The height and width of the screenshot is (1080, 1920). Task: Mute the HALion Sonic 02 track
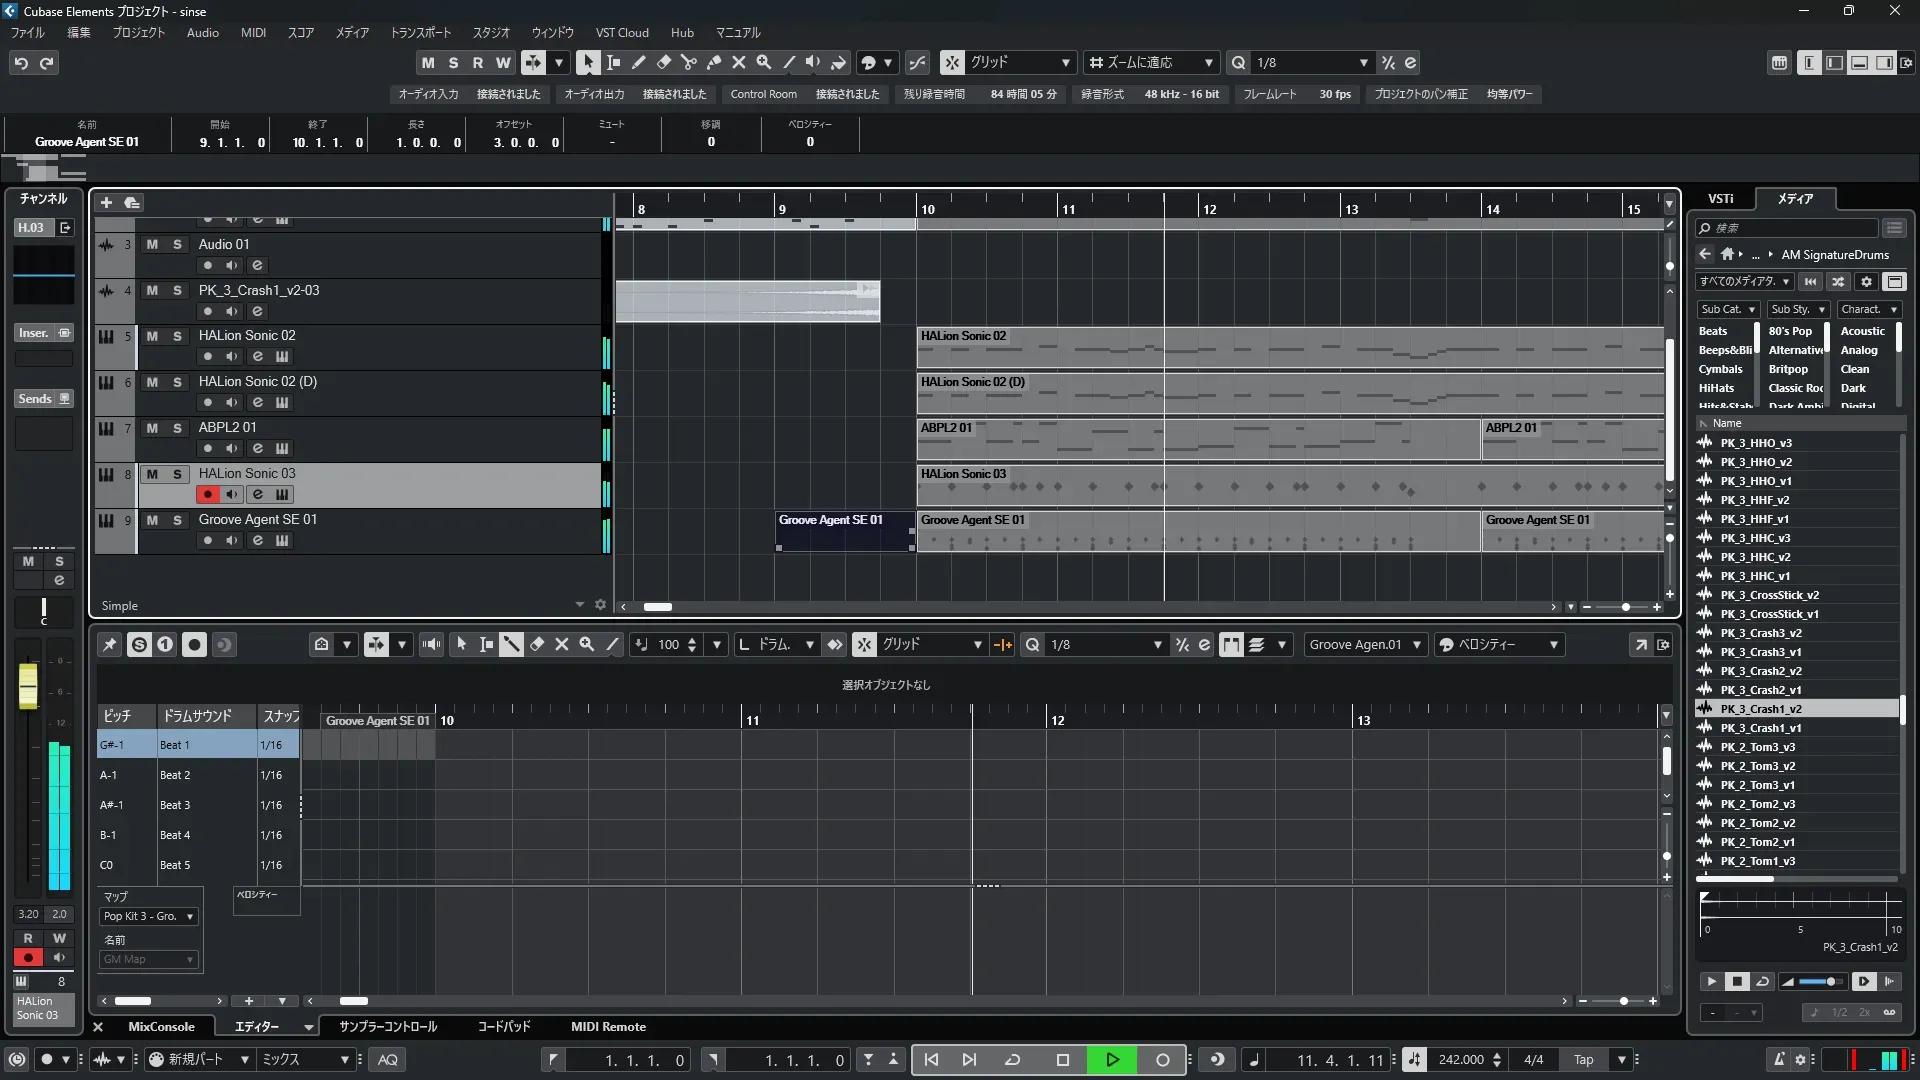point(152,336)
